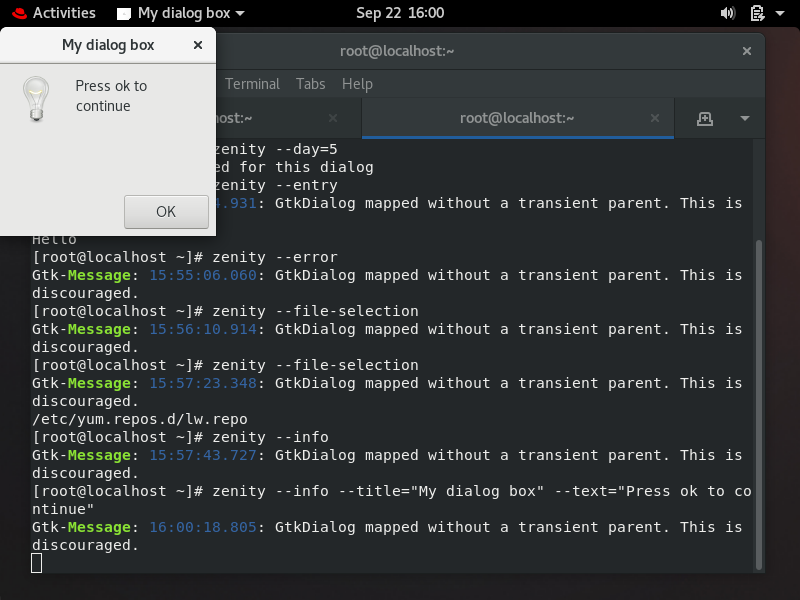Image resolution: width=800 pixels, height=600 pixels.
Task: Click the clock showing Sep 22 16:00
Action: (399, 13)
